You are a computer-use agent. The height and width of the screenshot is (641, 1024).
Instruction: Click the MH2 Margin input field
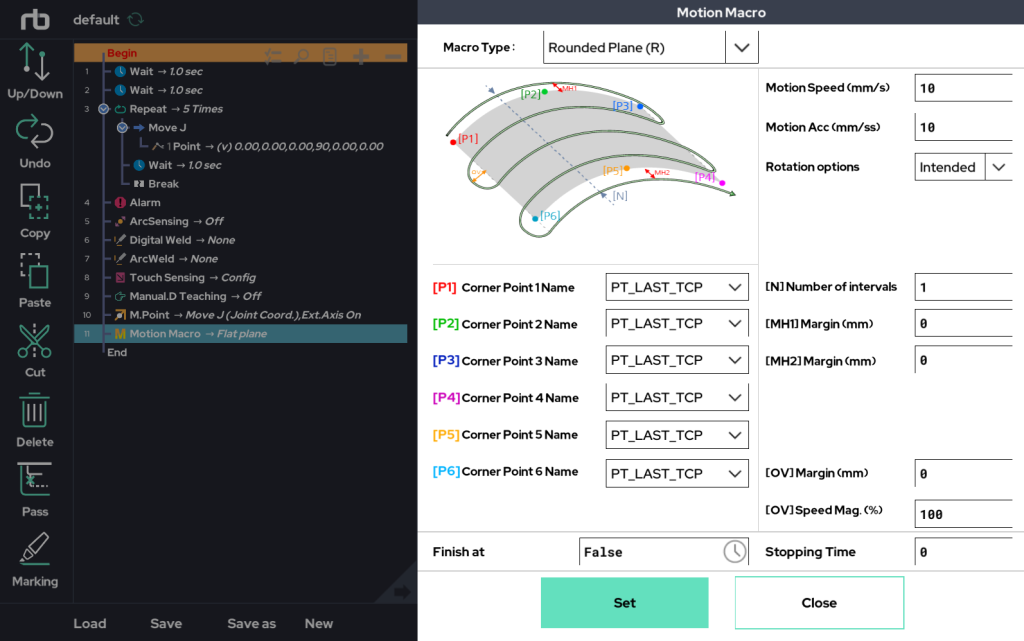[x=963, y=360]
